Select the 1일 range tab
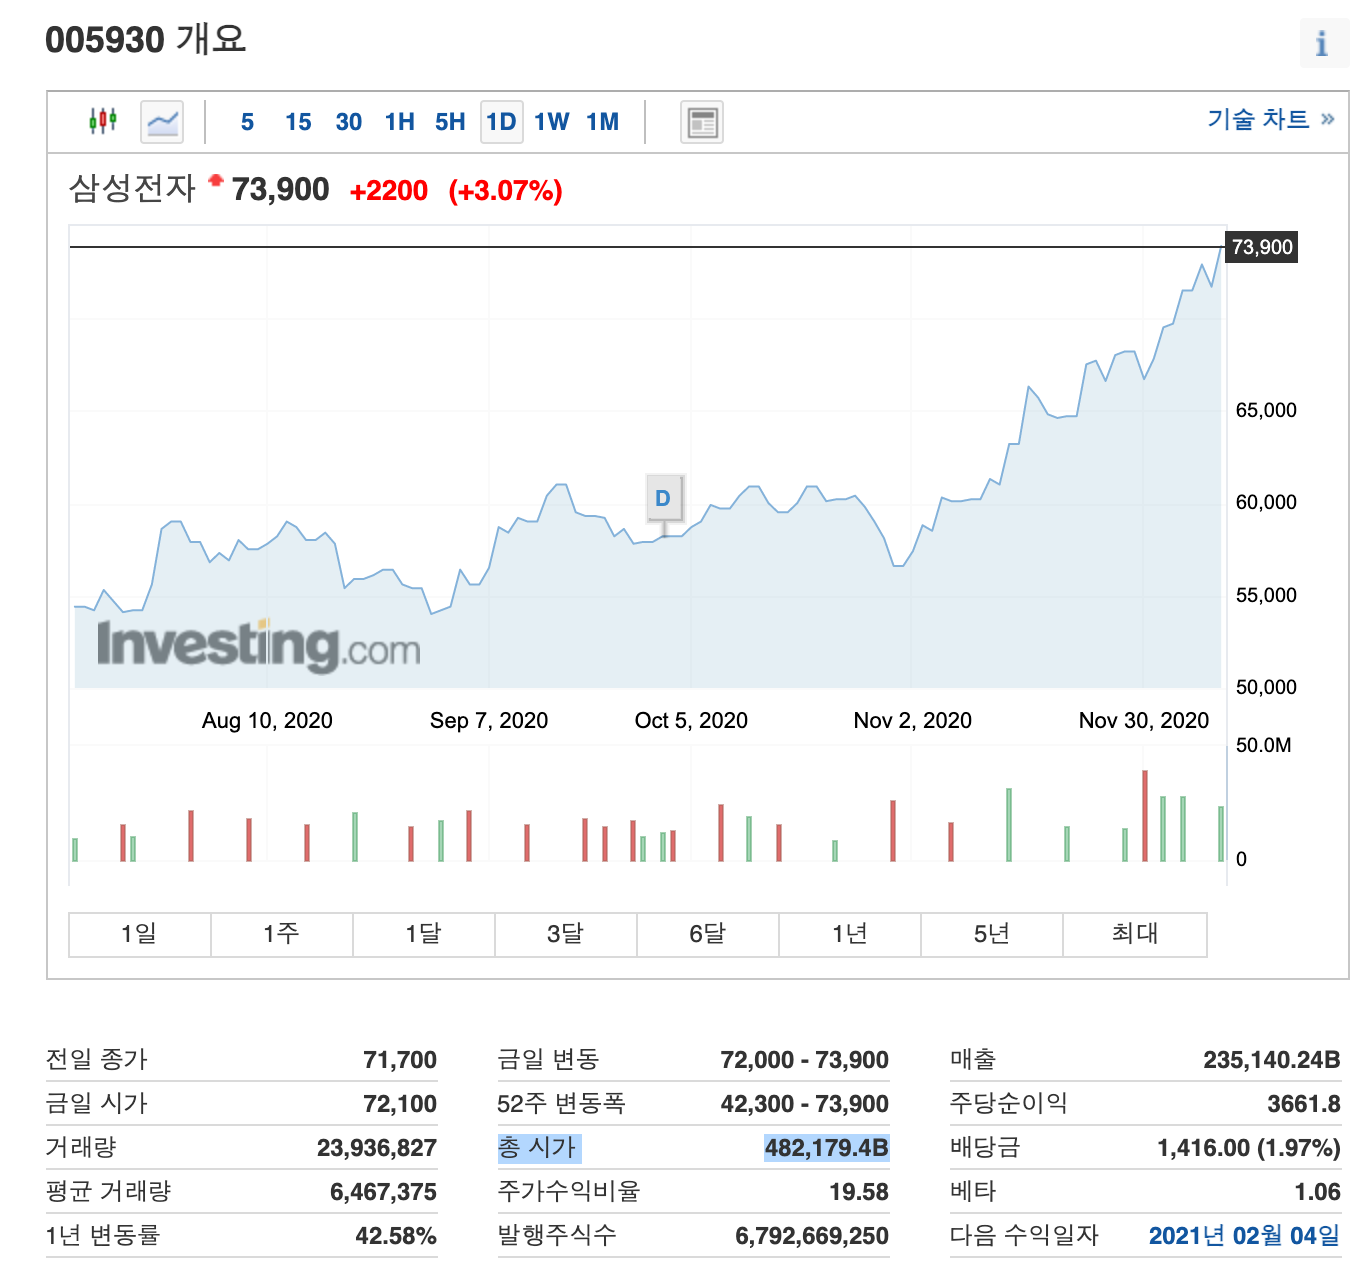 point(140,934)
